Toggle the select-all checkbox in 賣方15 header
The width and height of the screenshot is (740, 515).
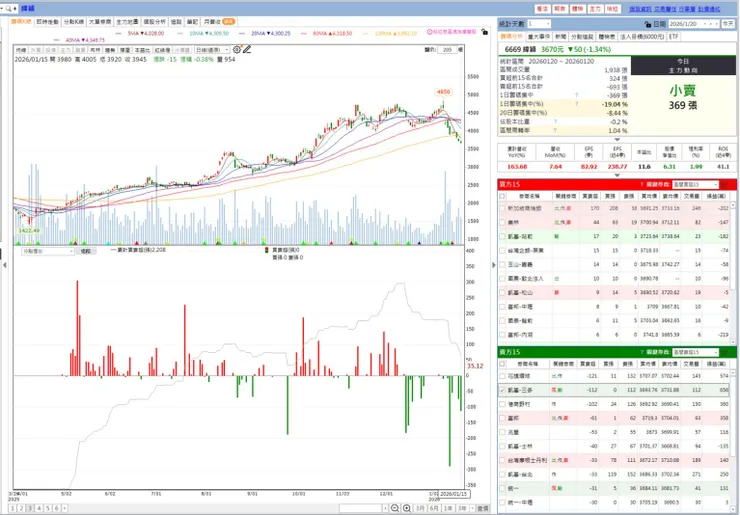[x=503, y=364]
